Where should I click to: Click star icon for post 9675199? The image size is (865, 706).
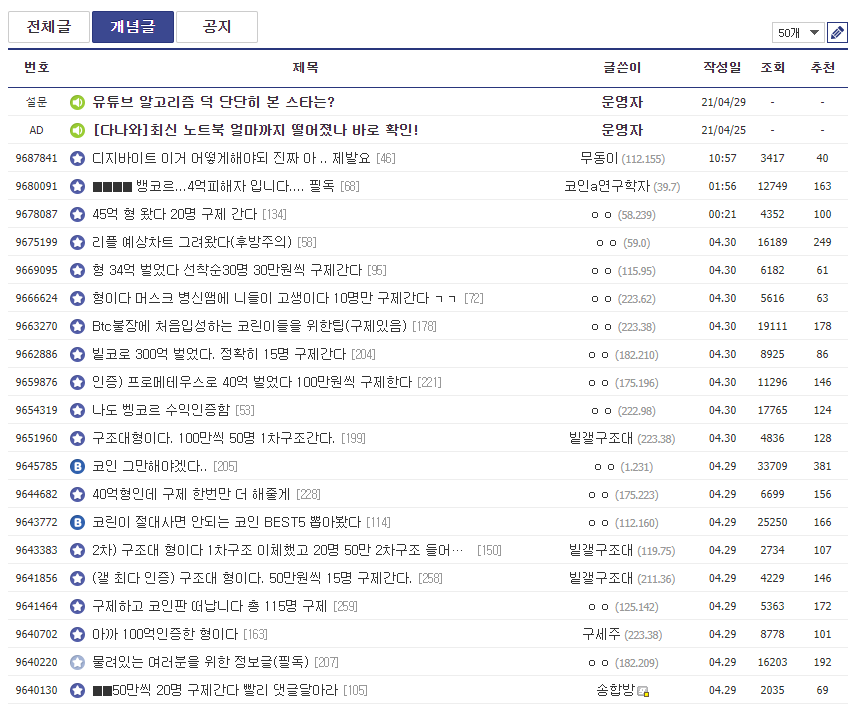[77, 242]
